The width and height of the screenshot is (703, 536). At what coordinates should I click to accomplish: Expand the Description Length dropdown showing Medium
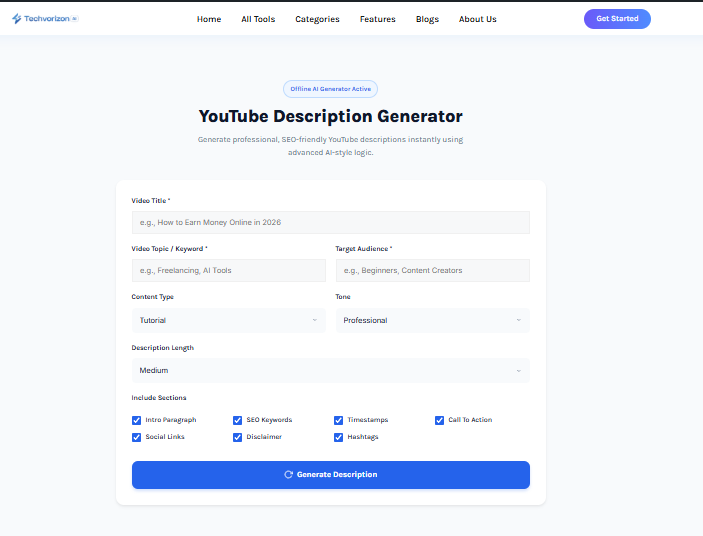click(x=331, y=371)
